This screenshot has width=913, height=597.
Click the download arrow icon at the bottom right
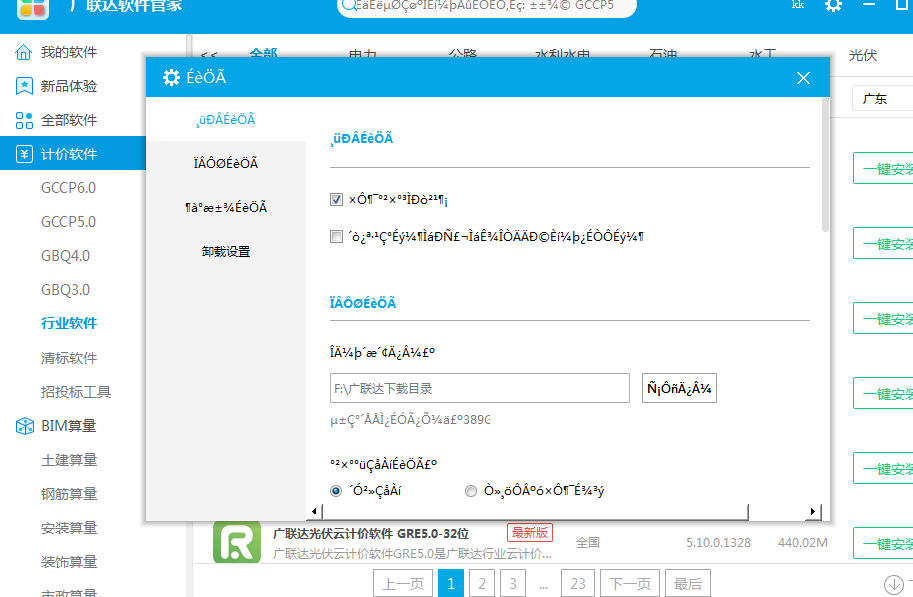(893, 584)
